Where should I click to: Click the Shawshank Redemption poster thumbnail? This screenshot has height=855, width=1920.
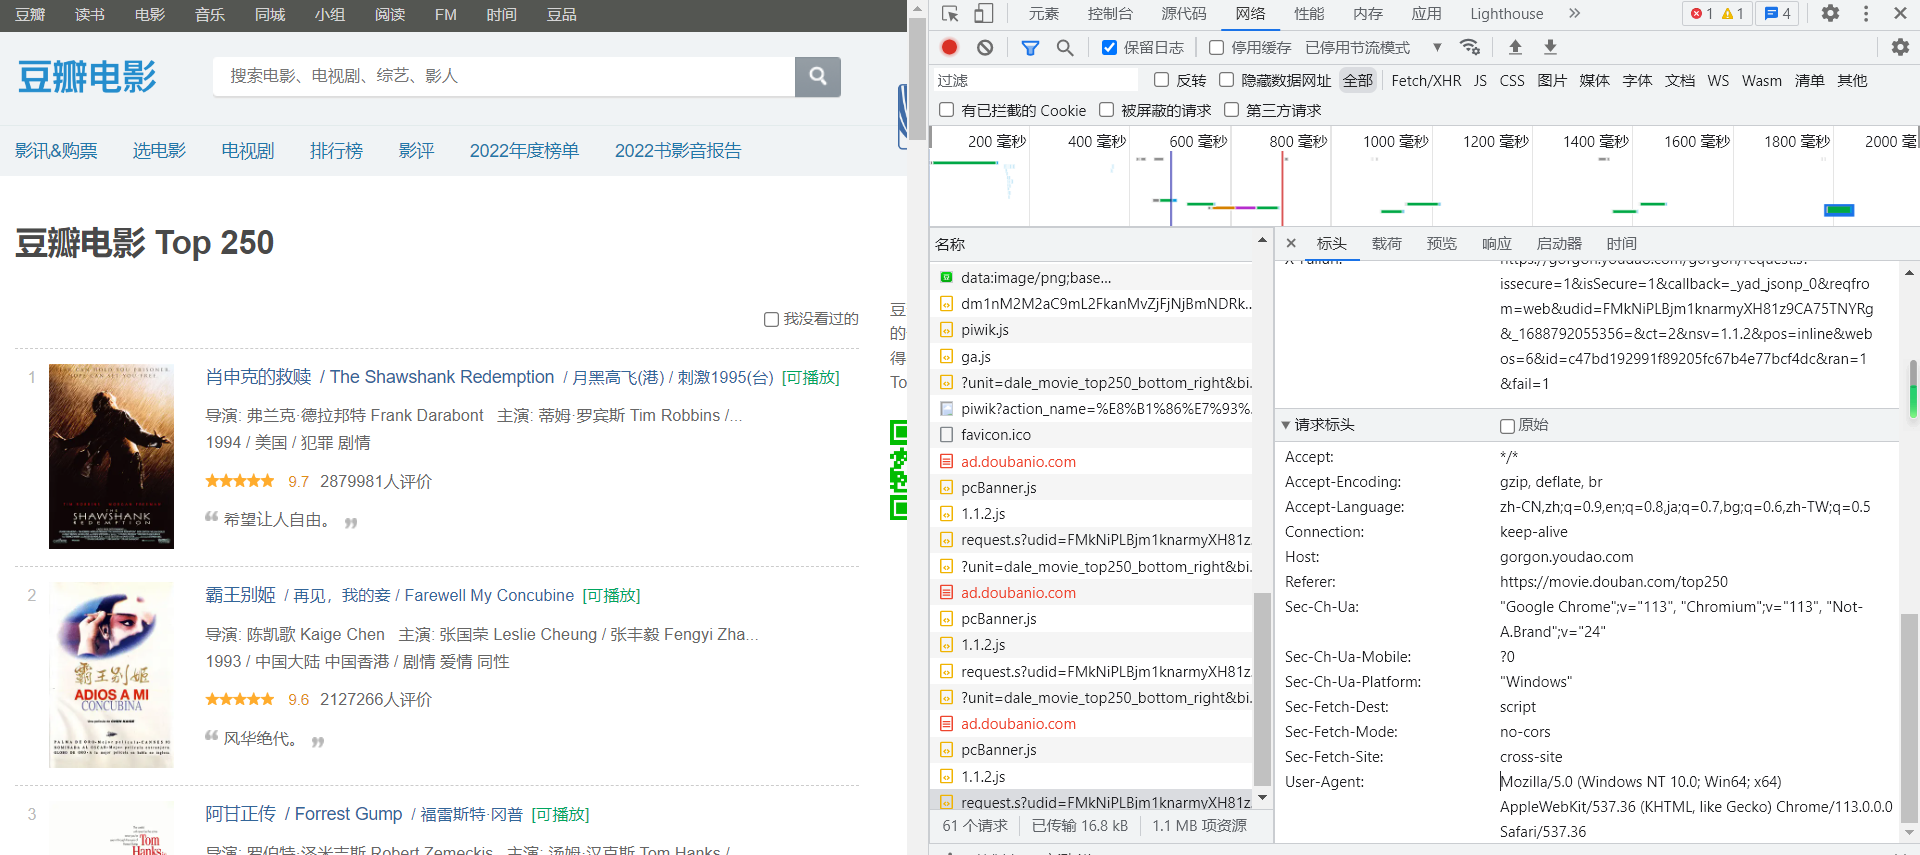point(111,456)
